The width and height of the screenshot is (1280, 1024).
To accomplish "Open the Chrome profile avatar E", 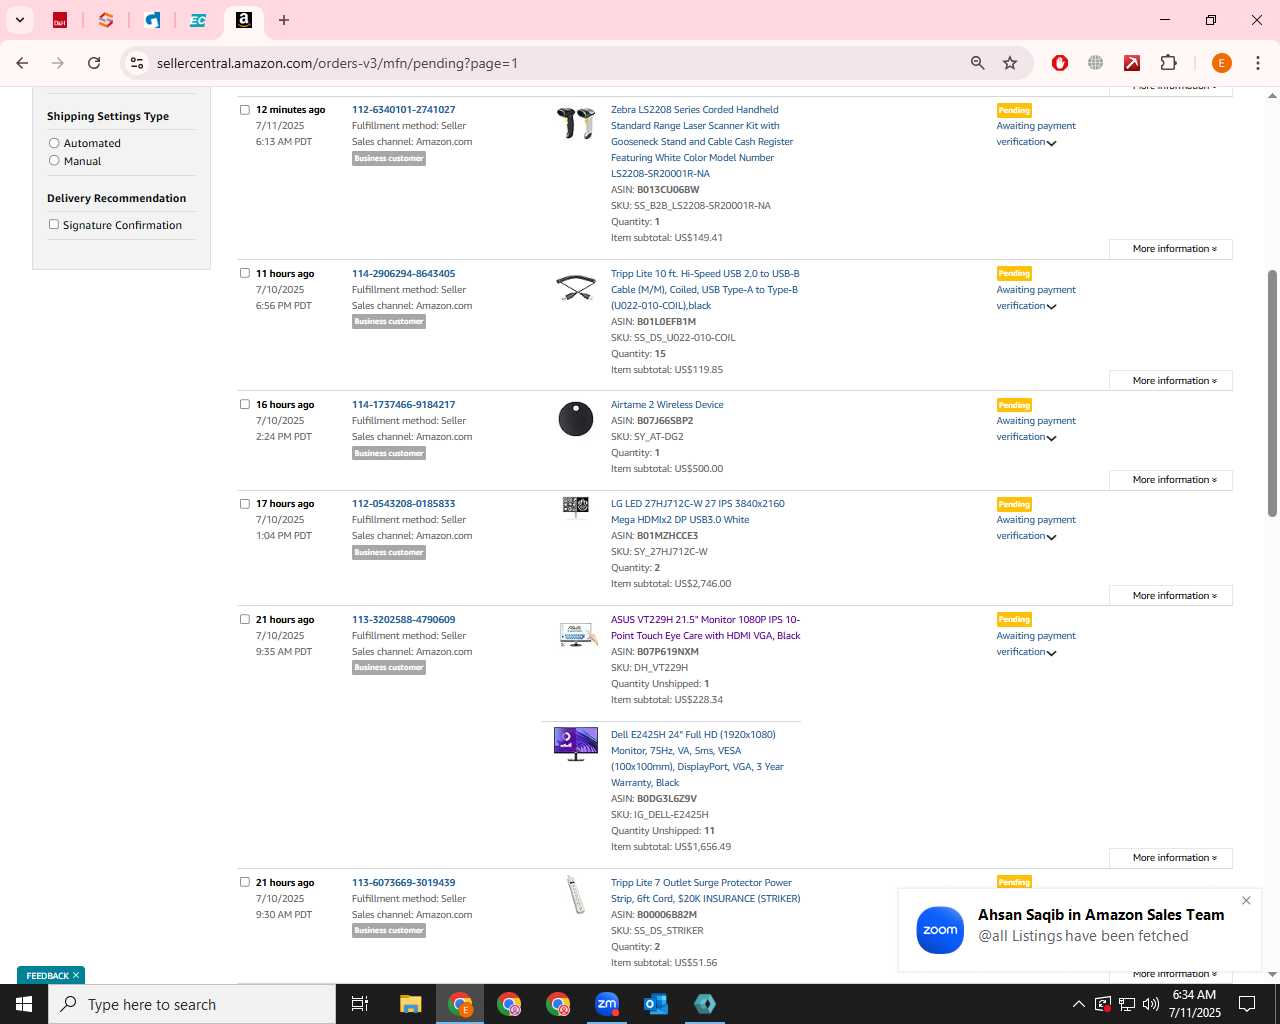I will click(1221, 63).
